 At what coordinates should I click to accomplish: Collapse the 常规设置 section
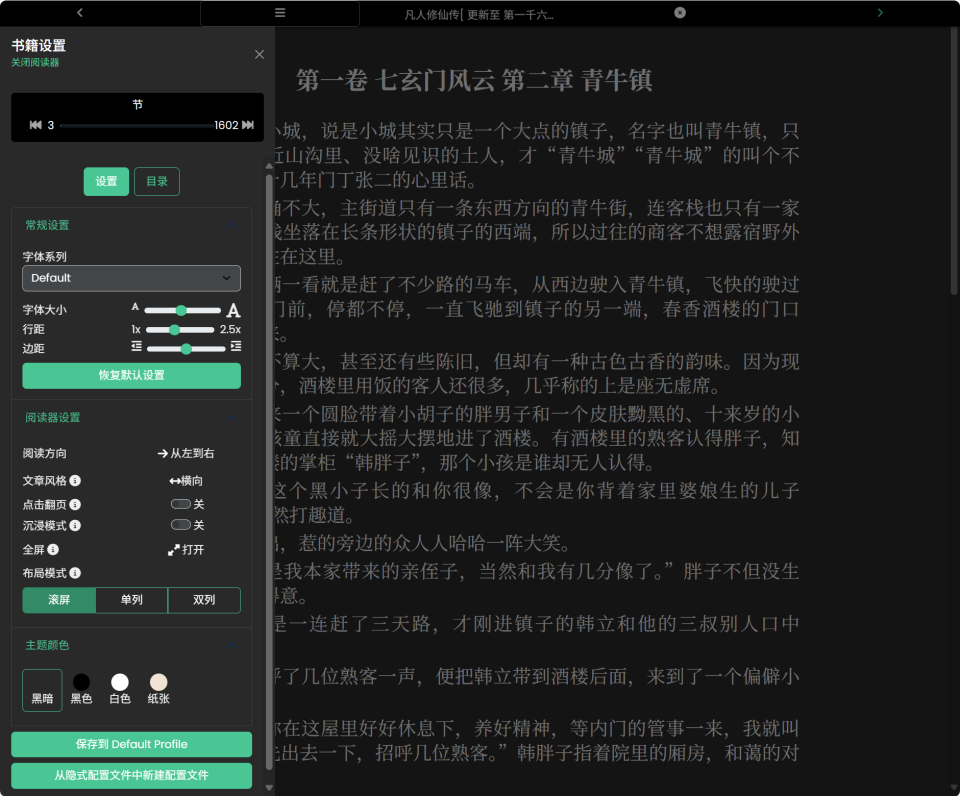point(232,226)
